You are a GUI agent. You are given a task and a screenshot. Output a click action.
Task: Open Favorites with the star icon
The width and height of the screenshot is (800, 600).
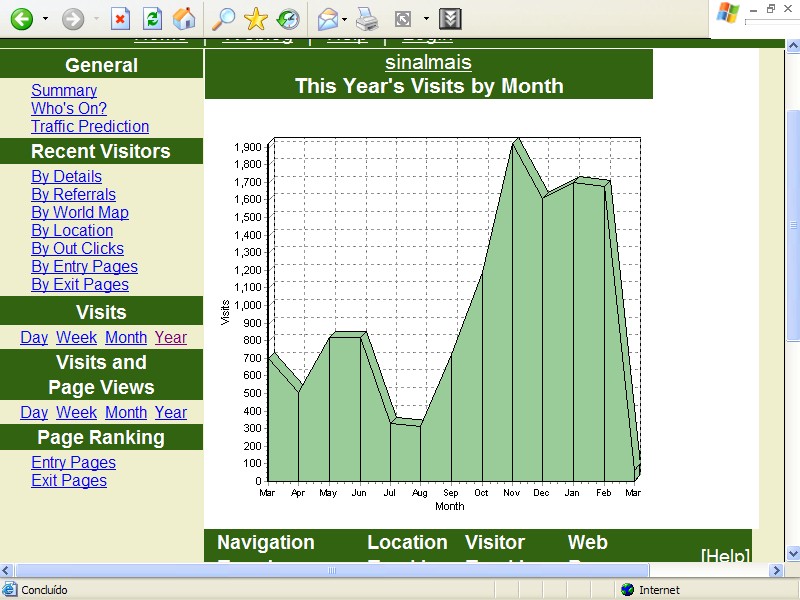256,19
